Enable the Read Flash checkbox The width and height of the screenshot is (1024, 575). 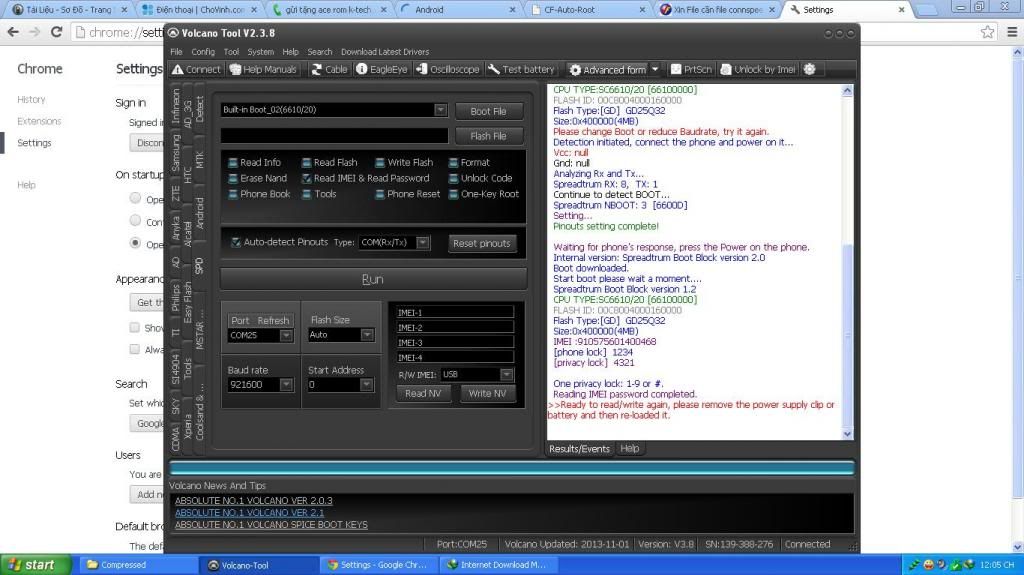tap(306, 163)
